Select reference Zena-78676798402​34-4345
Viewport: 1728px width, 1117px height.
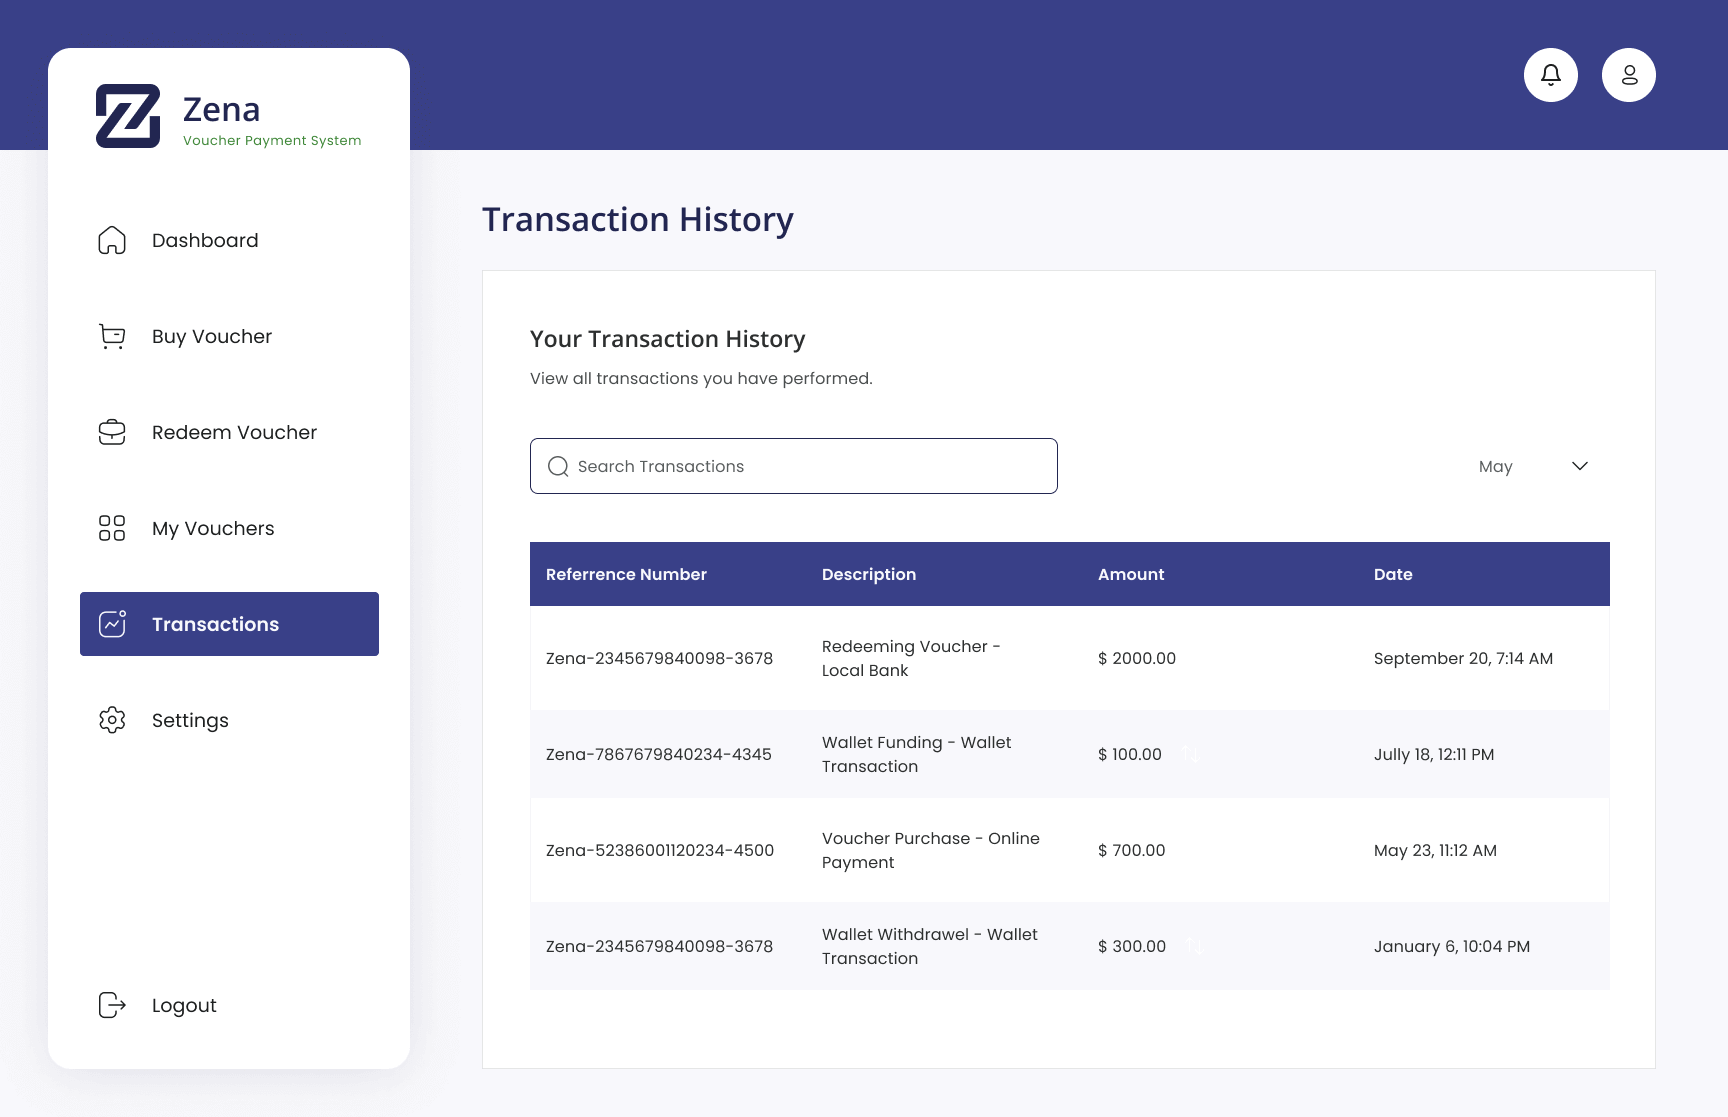(659, 754)
